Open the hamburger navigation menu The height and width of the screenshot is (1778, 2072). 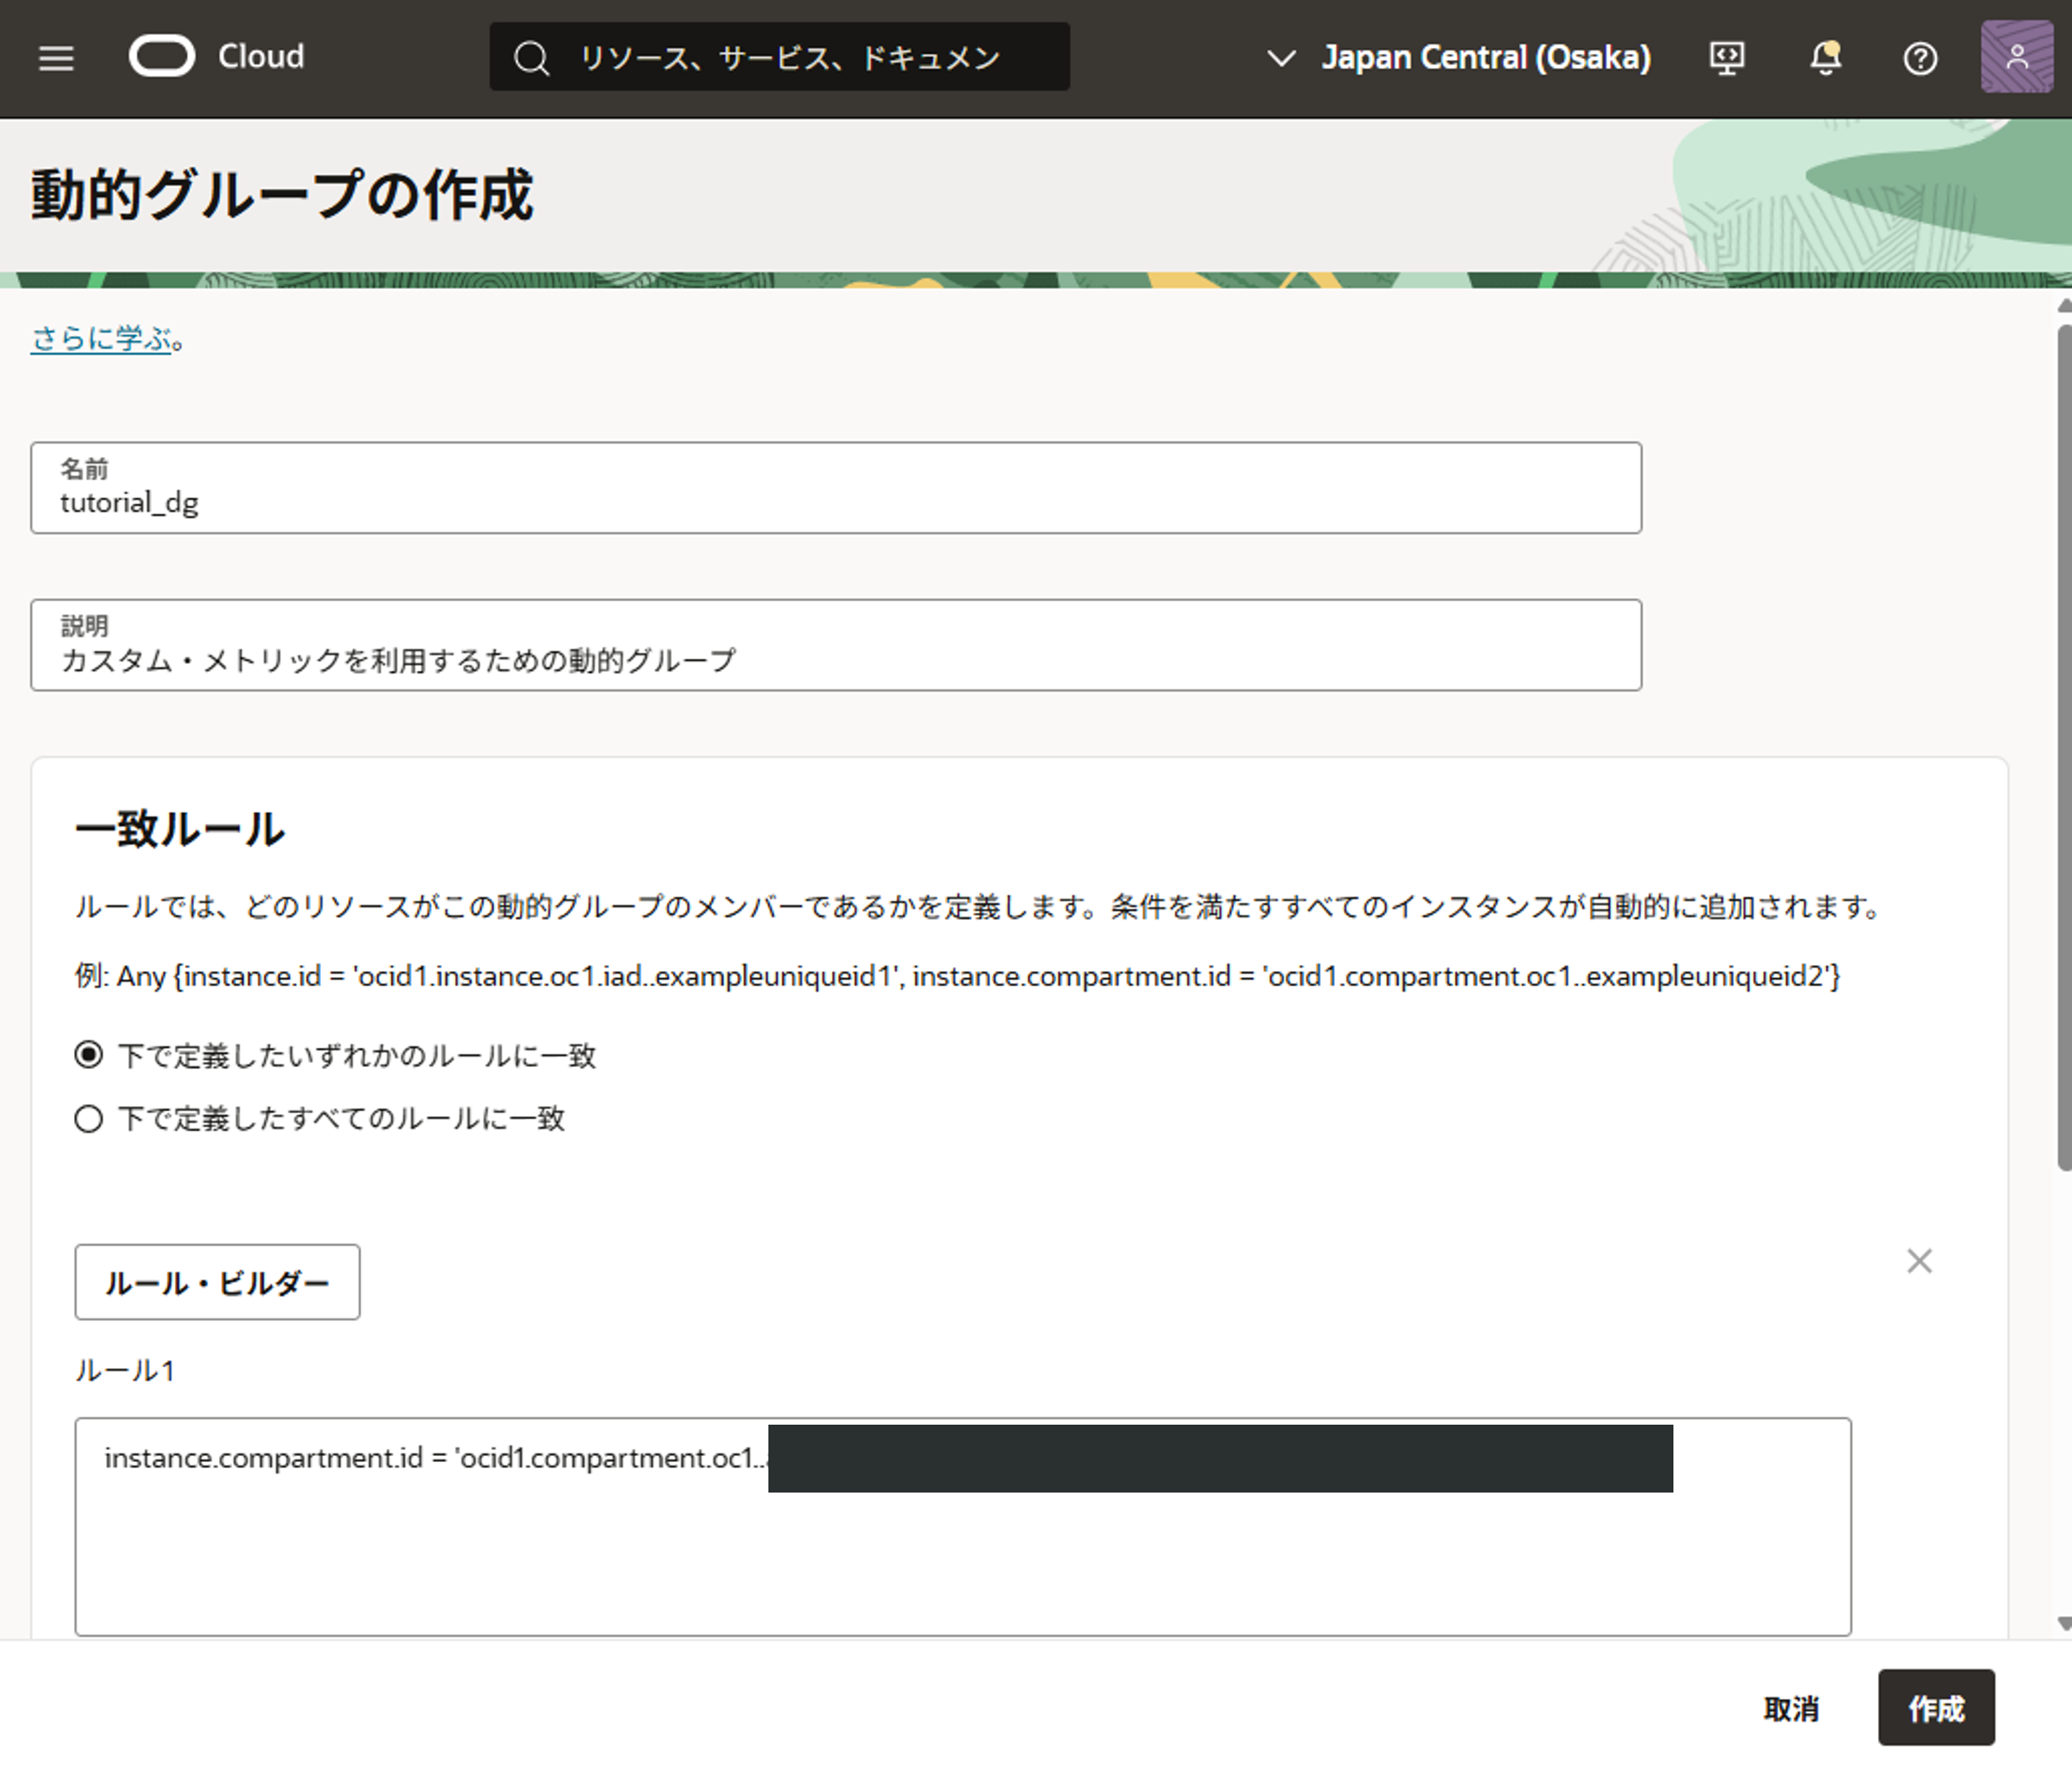pos(56,58)
